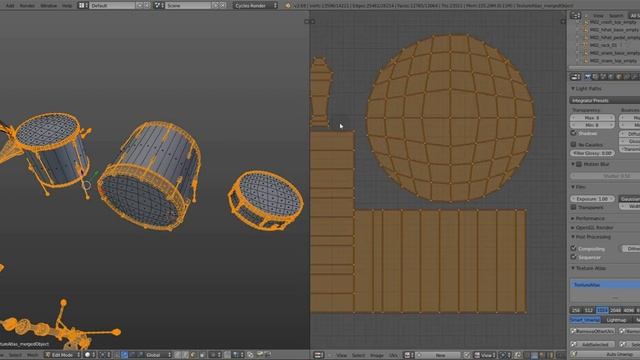Expand the Performance panel
640x360 pixels.
coord(573,219)
